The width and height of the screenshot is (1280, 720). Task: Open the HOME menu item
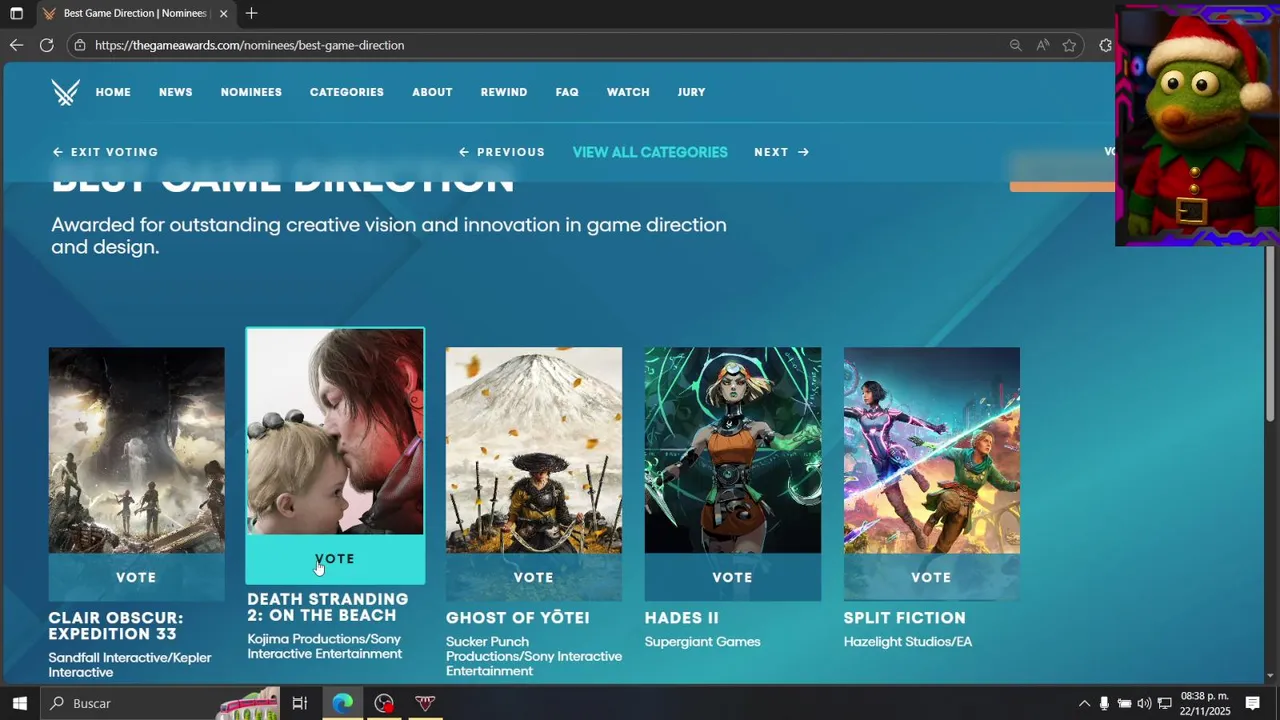(x=113, y=92)
